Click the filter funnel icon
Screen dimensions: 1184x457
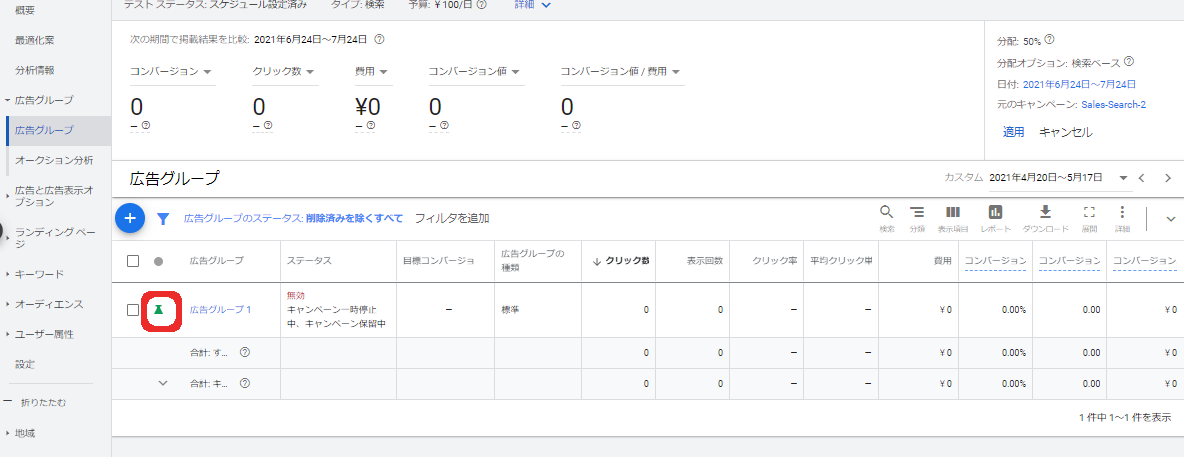(163, 218)
